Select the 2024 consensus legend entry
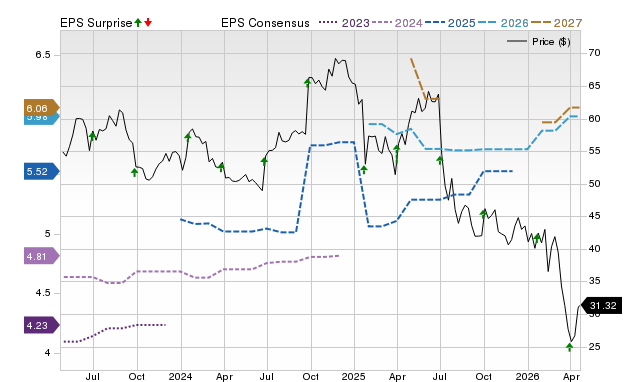 pos(397,23)
